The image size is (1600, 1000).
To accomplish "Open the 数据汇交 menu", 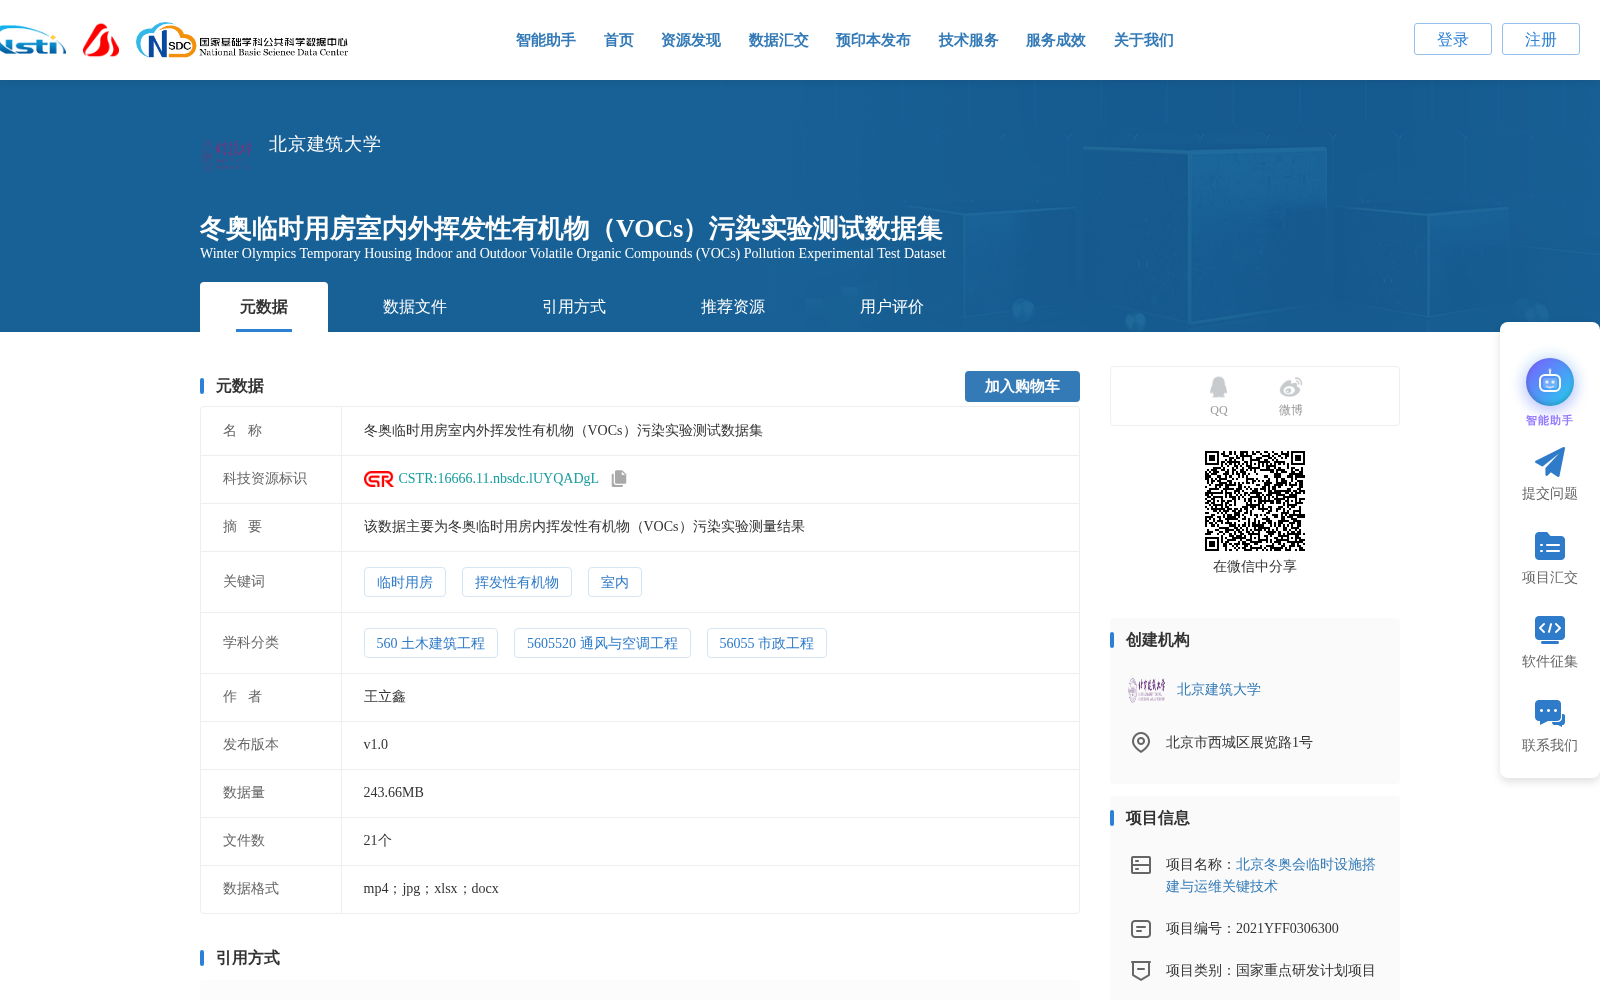I will (779, 40).
